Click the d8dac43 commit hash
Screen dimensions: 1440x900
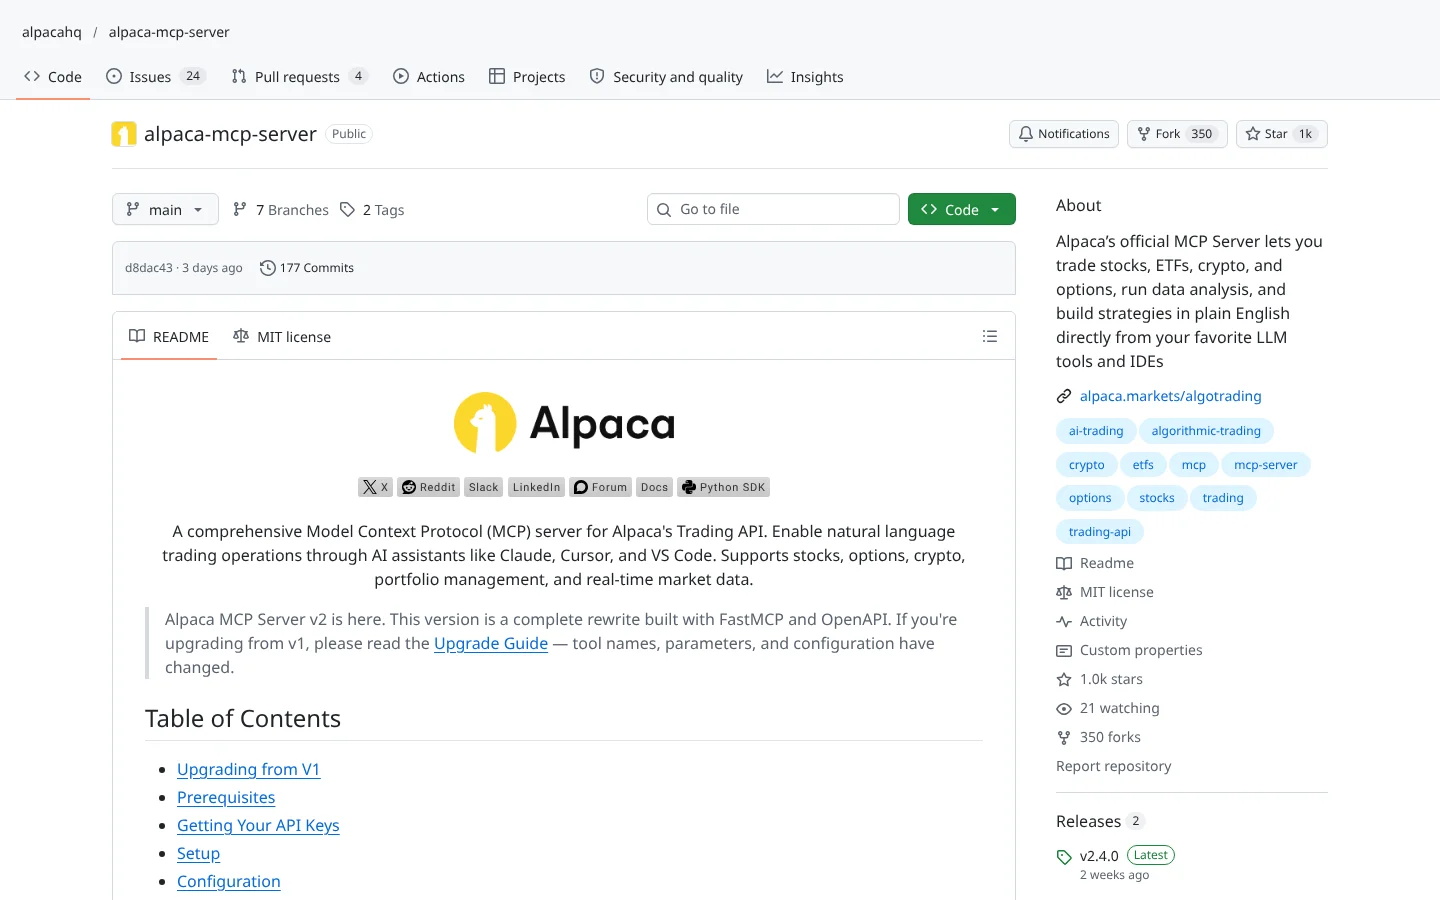149,268
